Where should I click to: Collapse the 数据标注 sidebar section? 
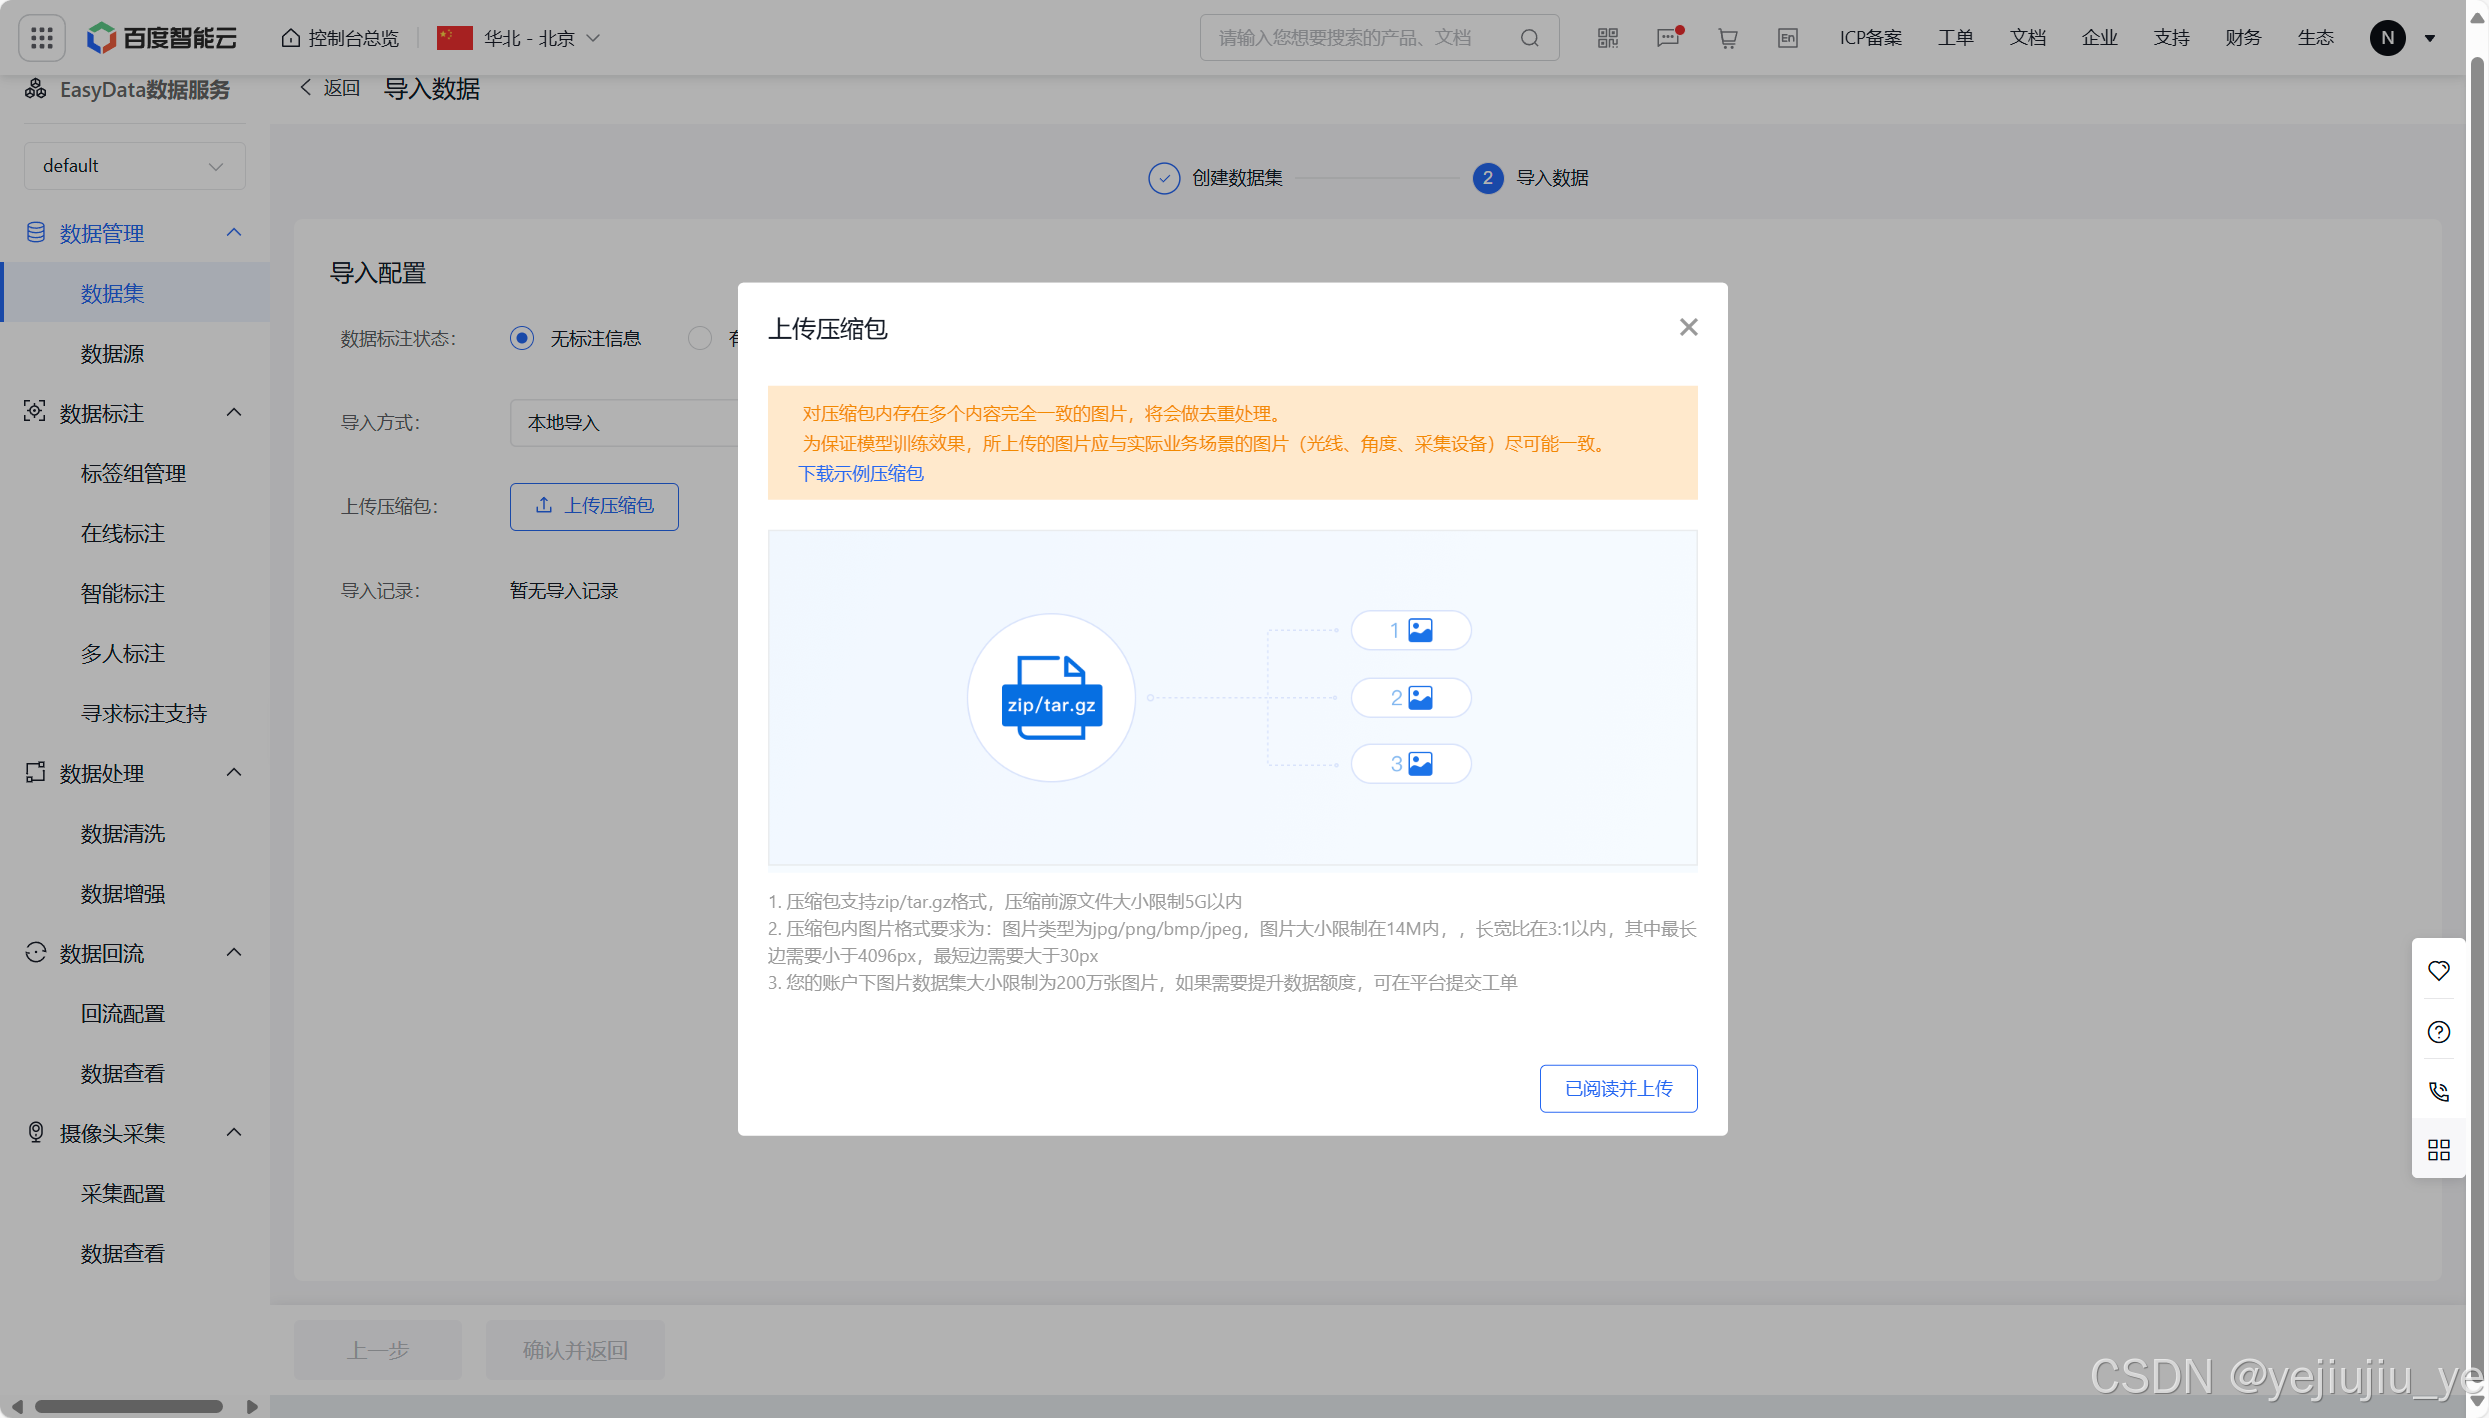233,413
